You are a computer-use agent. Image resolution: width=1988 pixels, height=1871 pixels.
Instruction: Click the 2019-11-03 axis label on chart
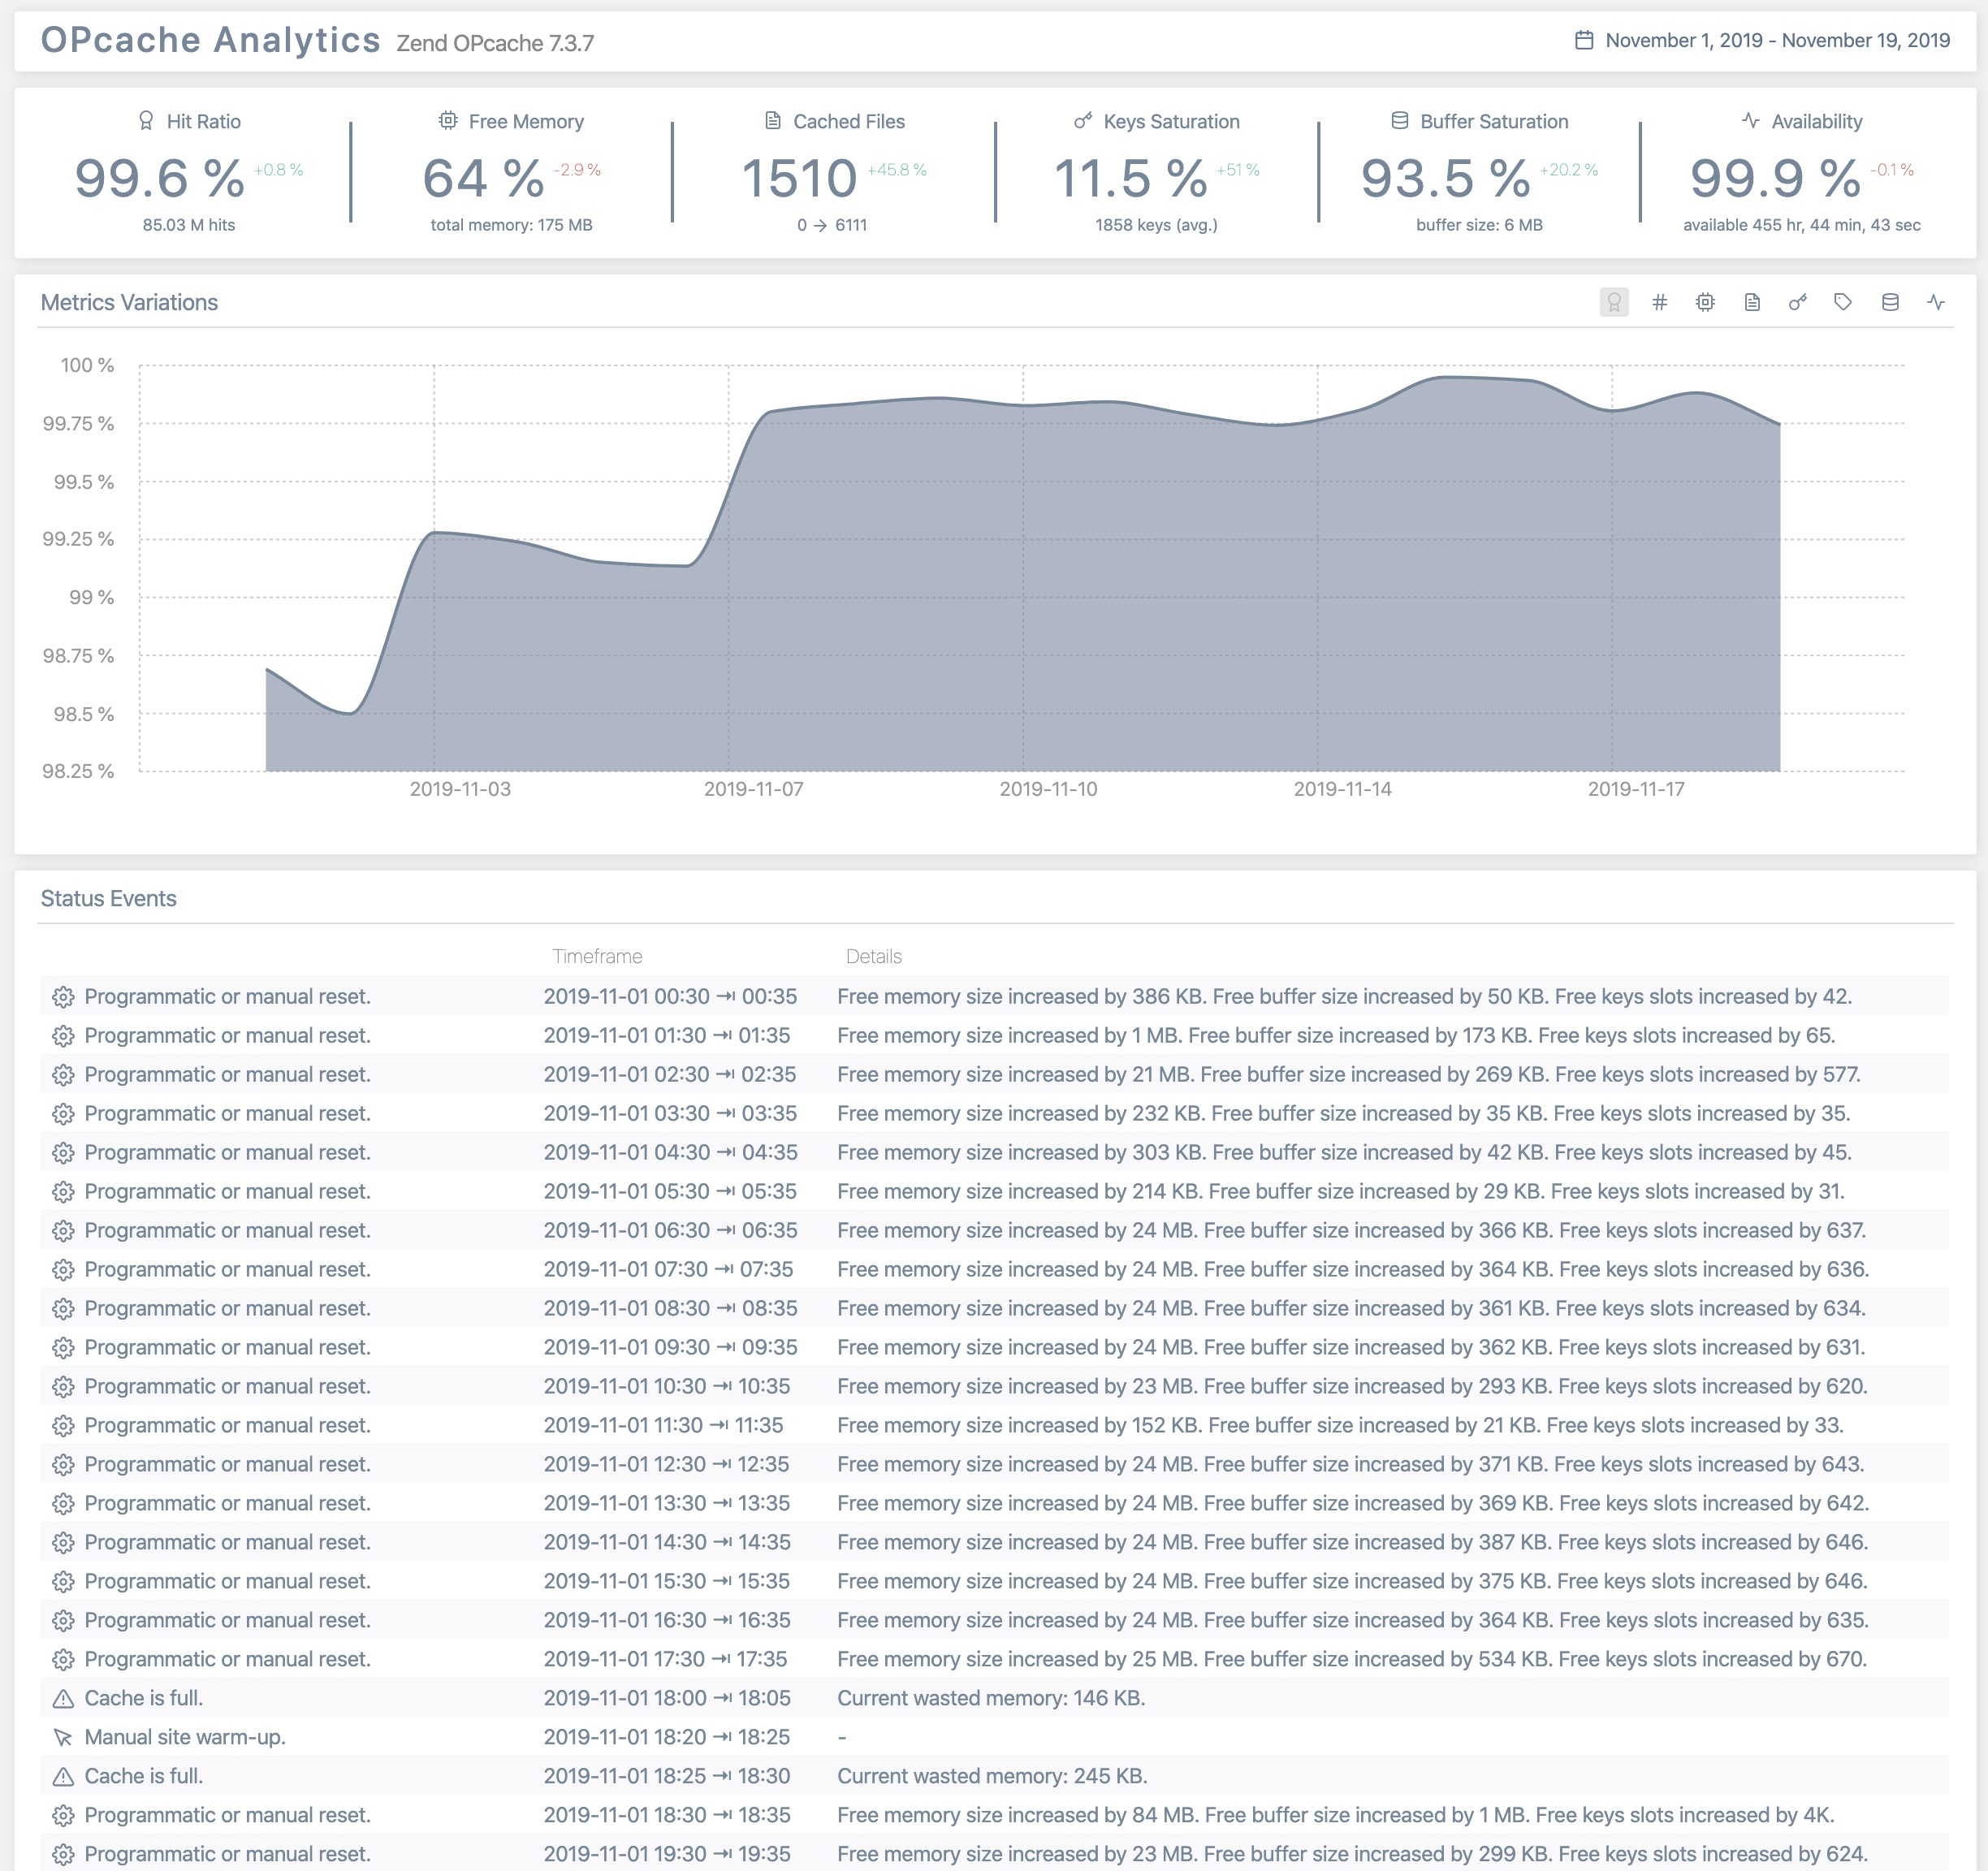[460, 789]
